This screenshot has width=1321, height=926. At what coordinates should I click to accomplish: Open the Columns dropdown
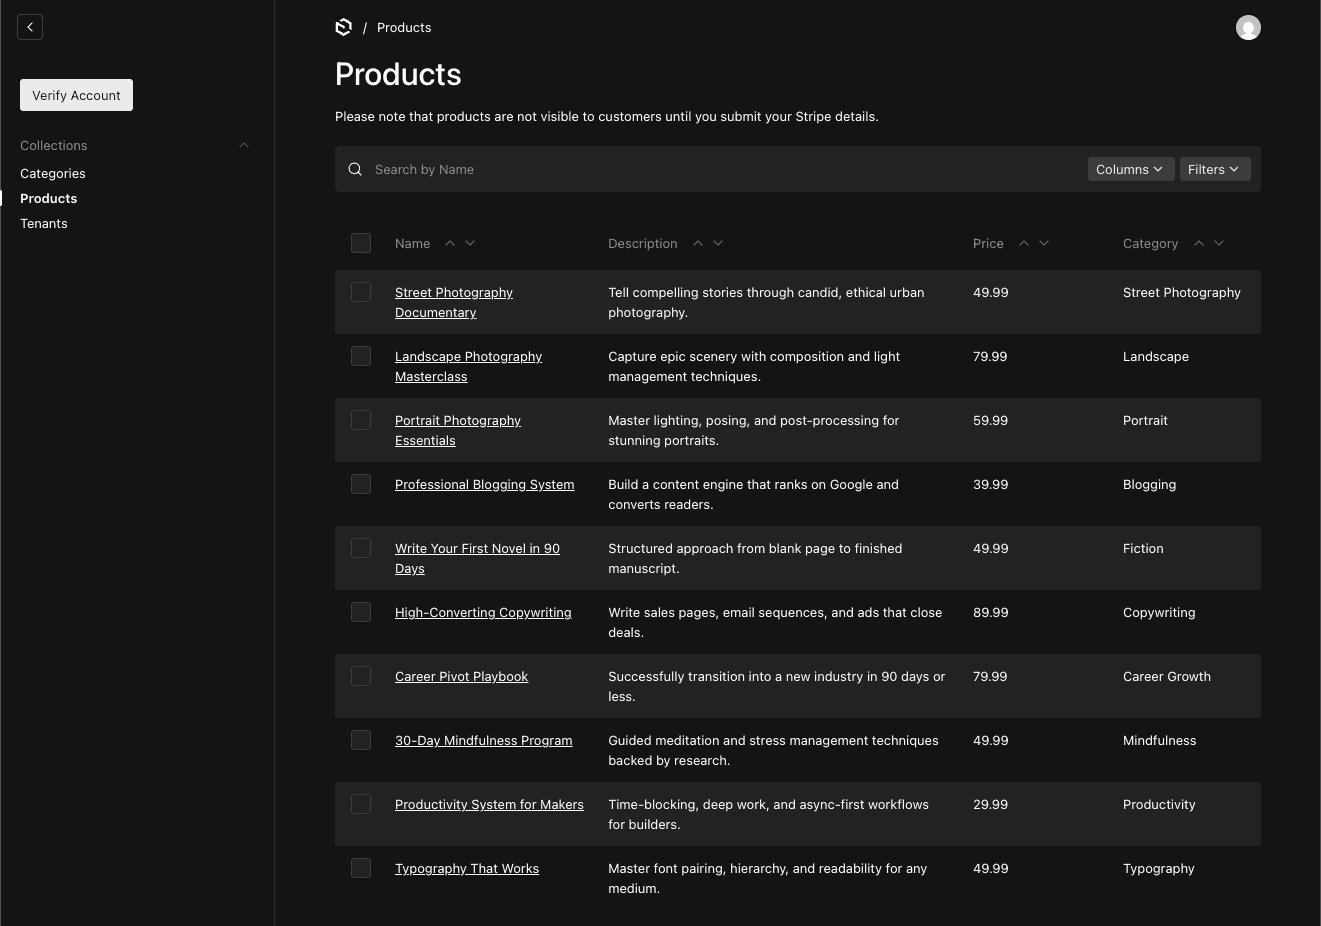pos(1129,169)
